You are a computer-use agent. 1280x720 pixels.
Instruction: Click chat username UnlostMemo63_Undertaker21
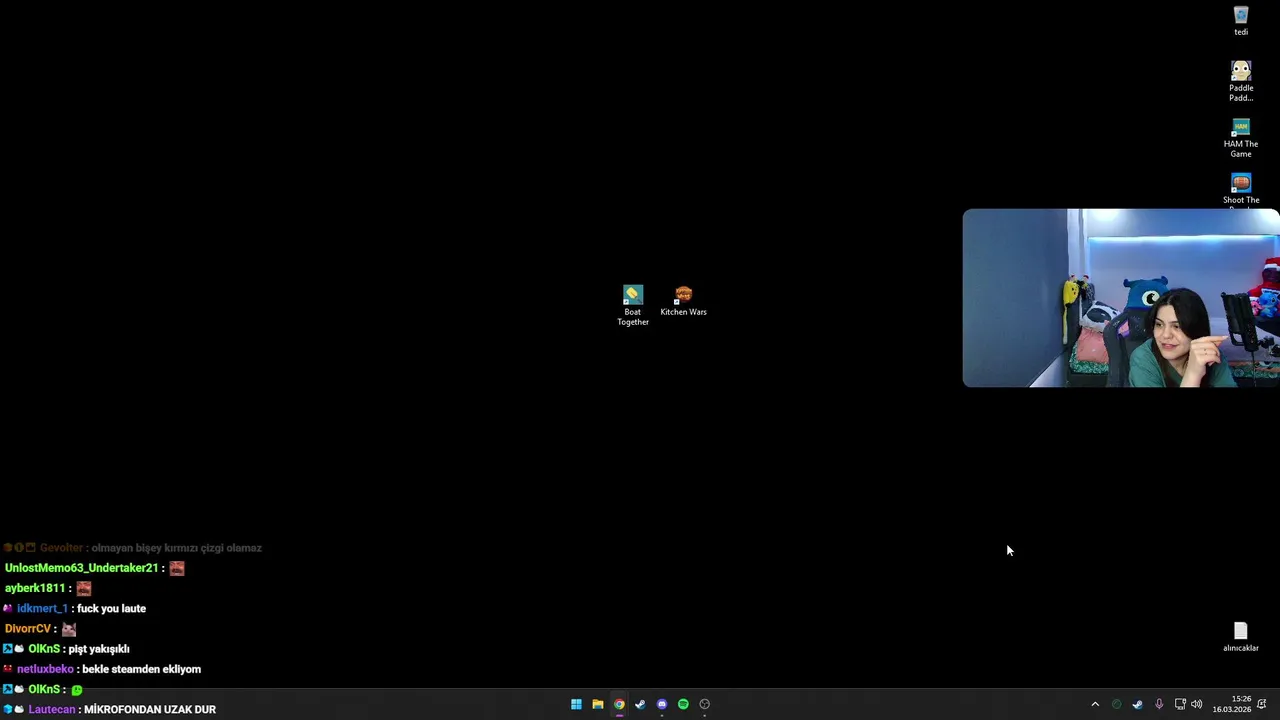pyautogui.click(x=82, y=568)
